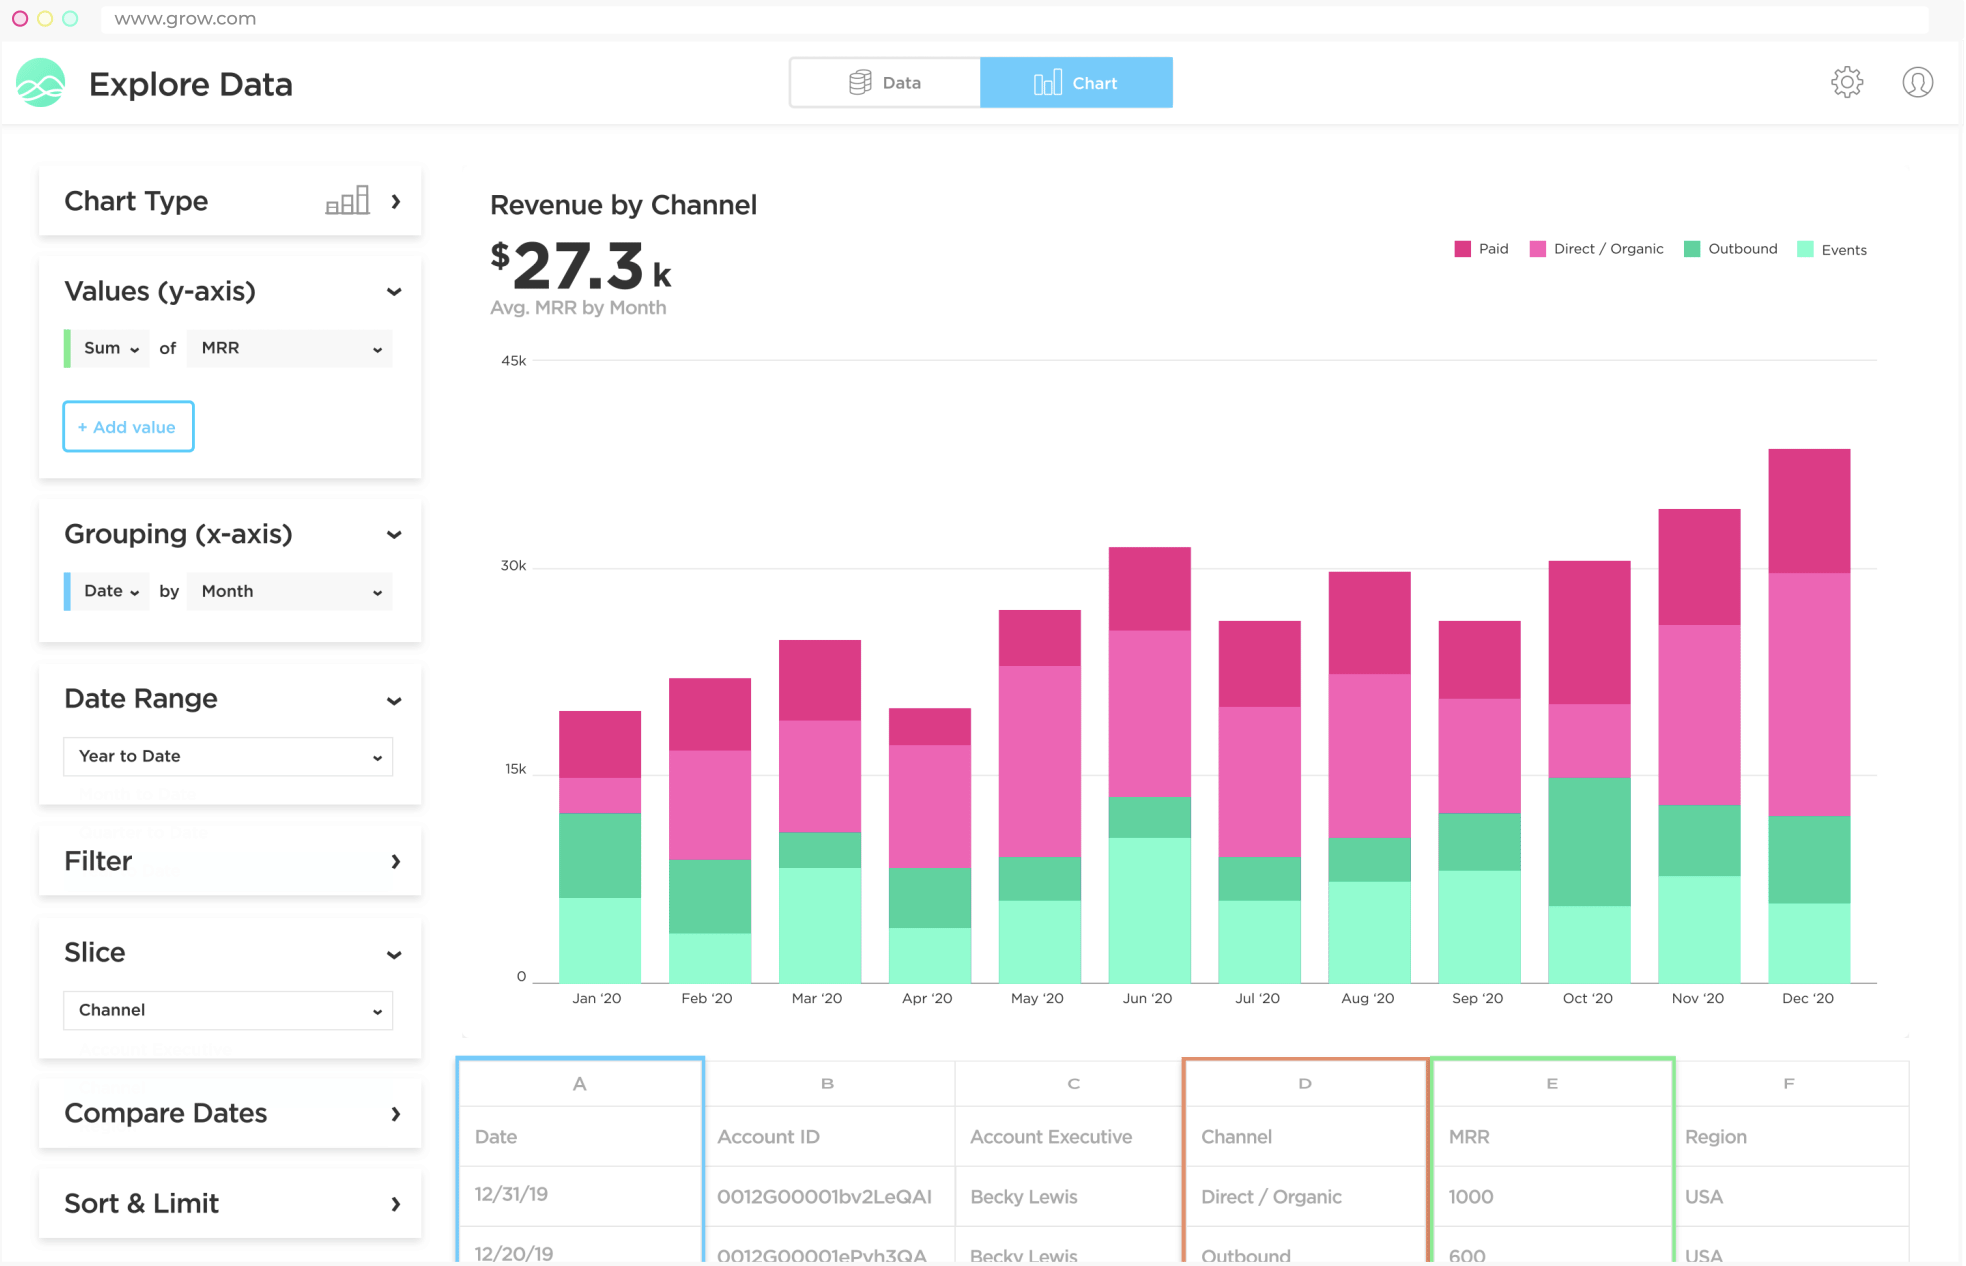1966x1266 pixels.
Task: Toggle Outbound series in legend
Action: [x=1741, y=249]
